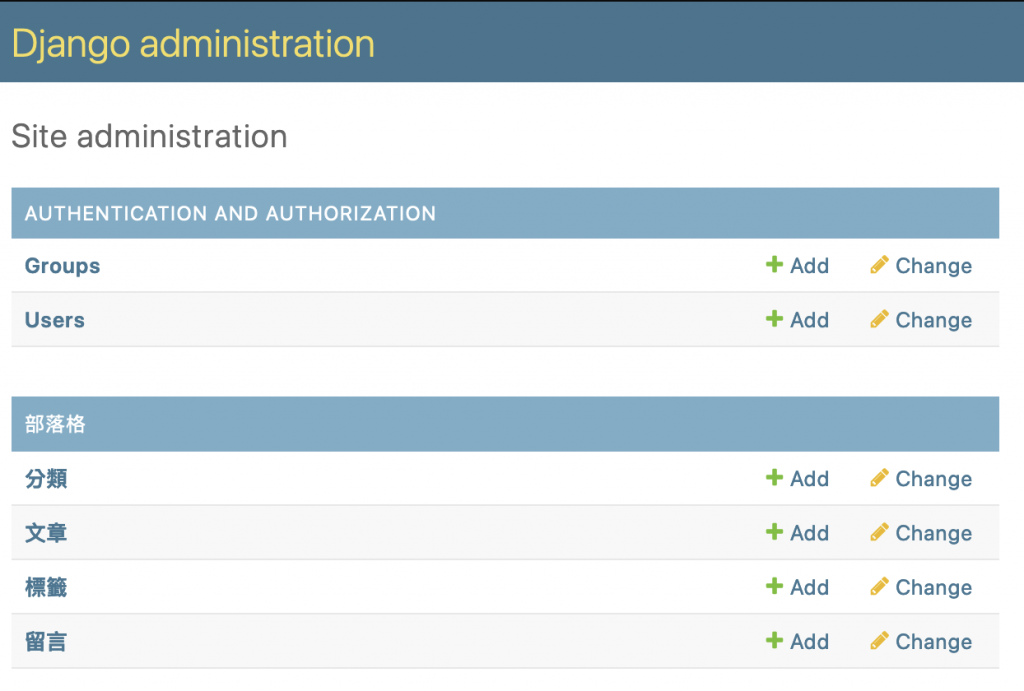The image size is (1024, 691).
Task: Click the plus icon in the 標籤 row
Action: coord(774,586)
